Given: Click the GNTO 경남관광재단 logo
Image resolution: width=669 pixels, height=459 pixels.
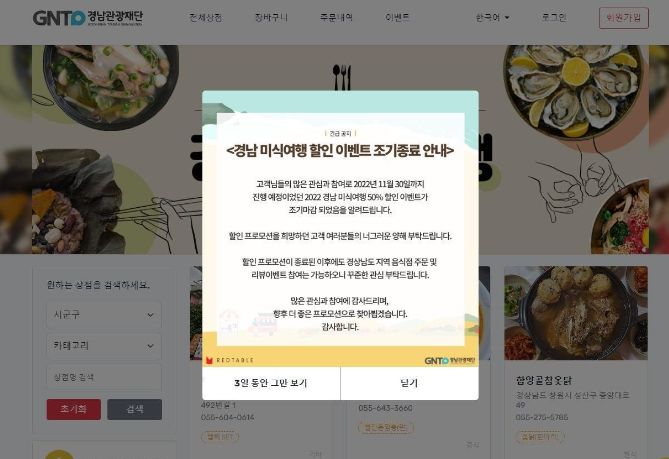Looking at the screenshot, I should click(88, 18).
